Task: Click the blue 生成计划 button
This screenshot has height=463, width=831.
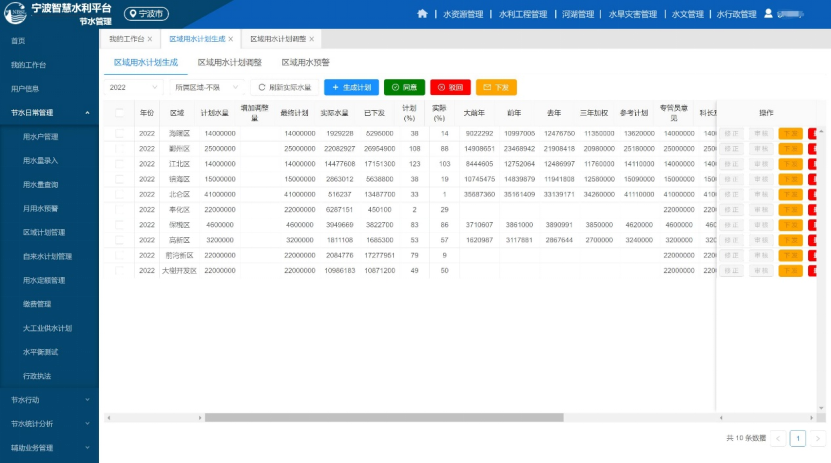Action: (x=351, y=87)
